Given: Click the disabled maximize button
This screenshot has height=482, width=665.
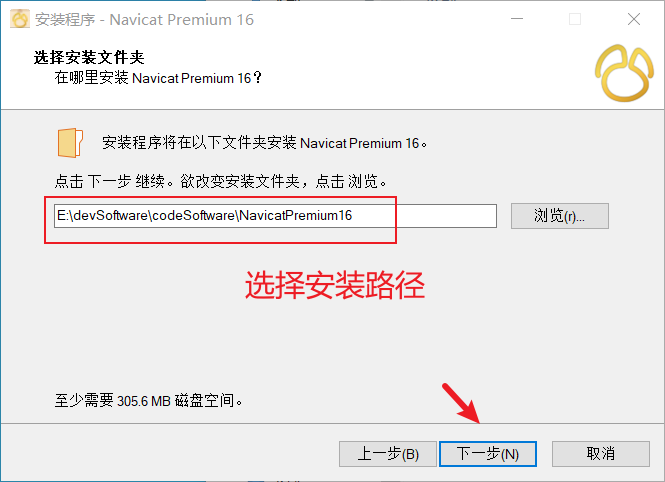Looking at the screenshot, I should click(575, 19).
